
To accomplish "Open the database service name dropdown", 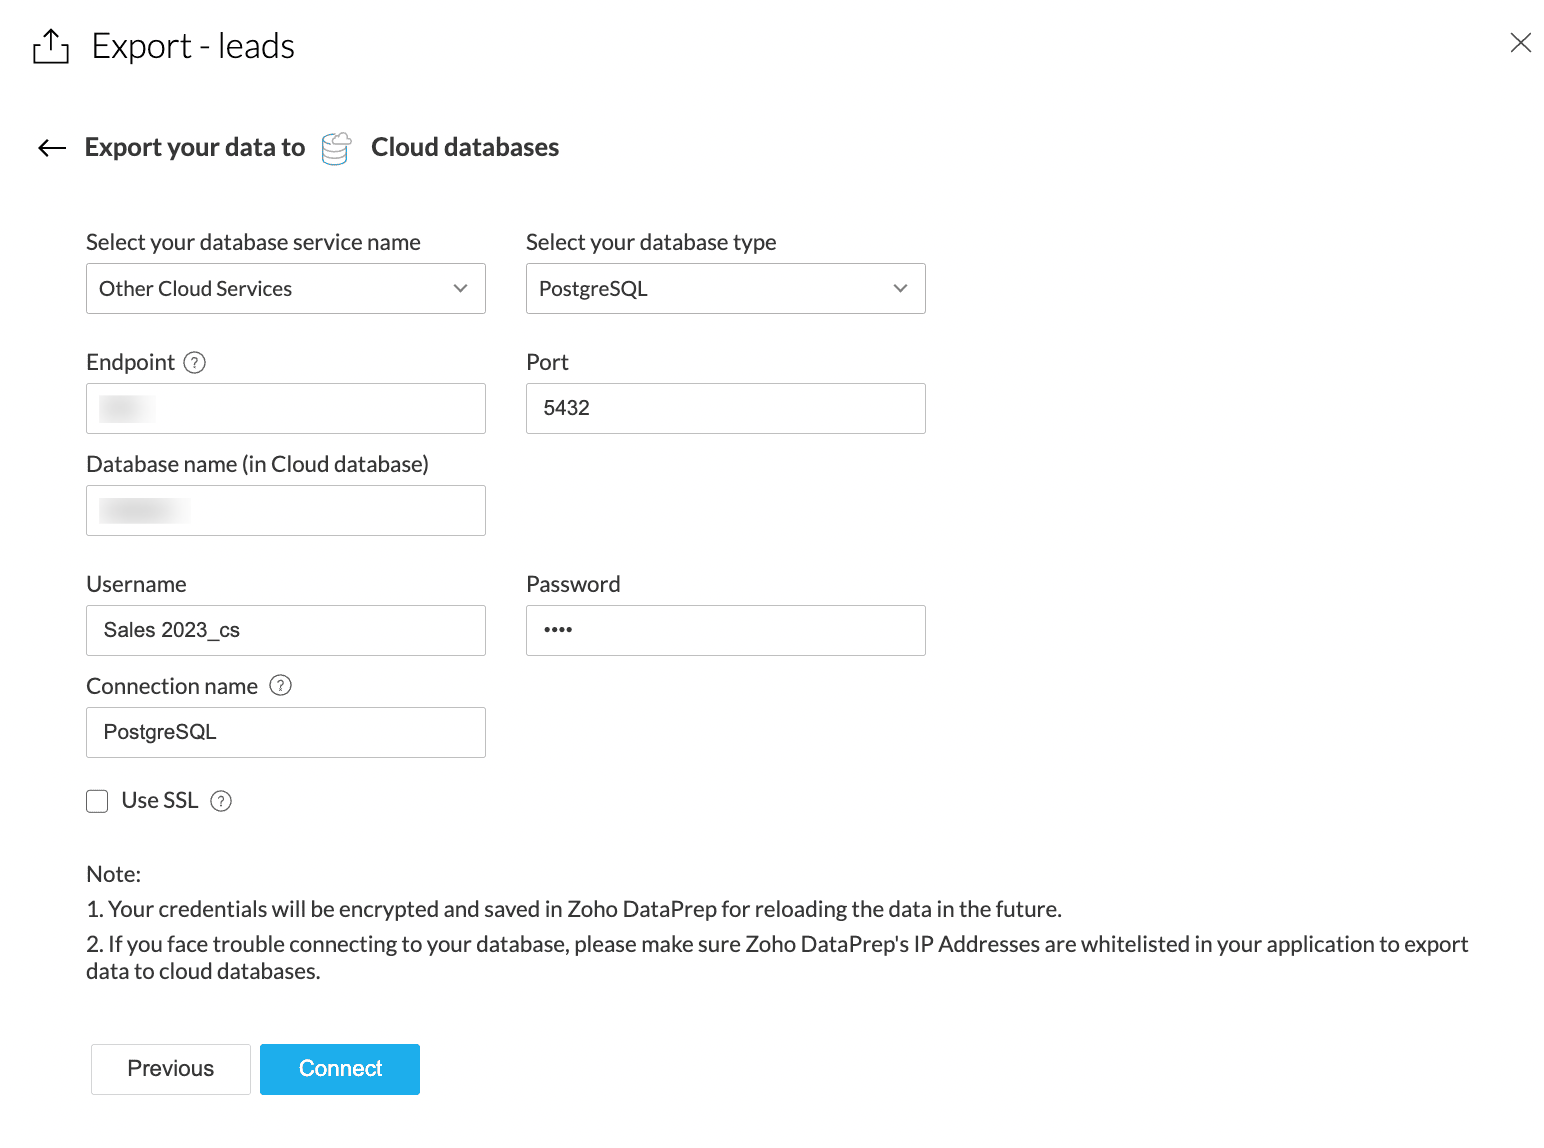I will point(285,289).
